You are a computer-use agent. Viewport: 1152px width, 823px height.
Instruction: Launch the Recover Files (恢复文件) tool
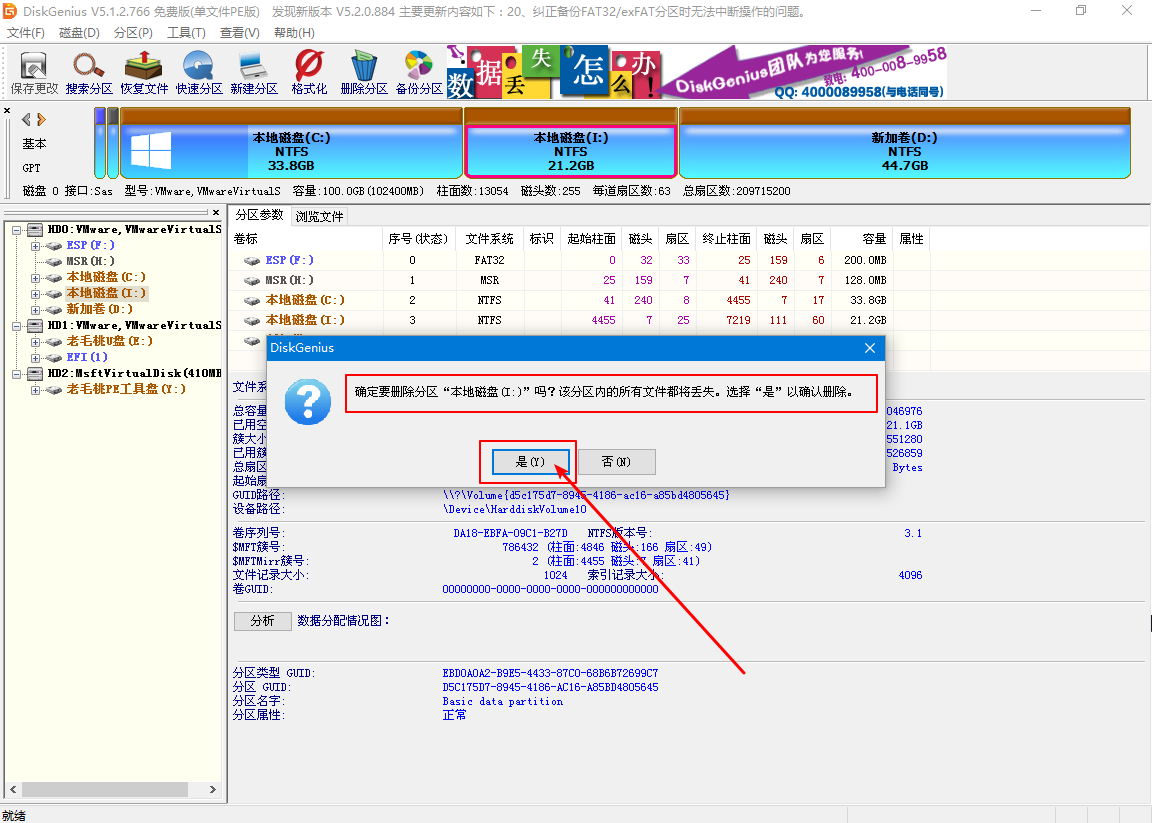click(144, 73)
